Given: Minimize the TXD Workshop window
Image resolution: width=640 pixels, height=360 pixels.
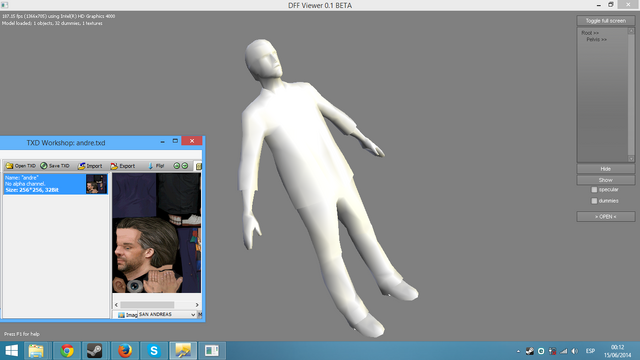Looking at the screenshot, I should (162, 141).
